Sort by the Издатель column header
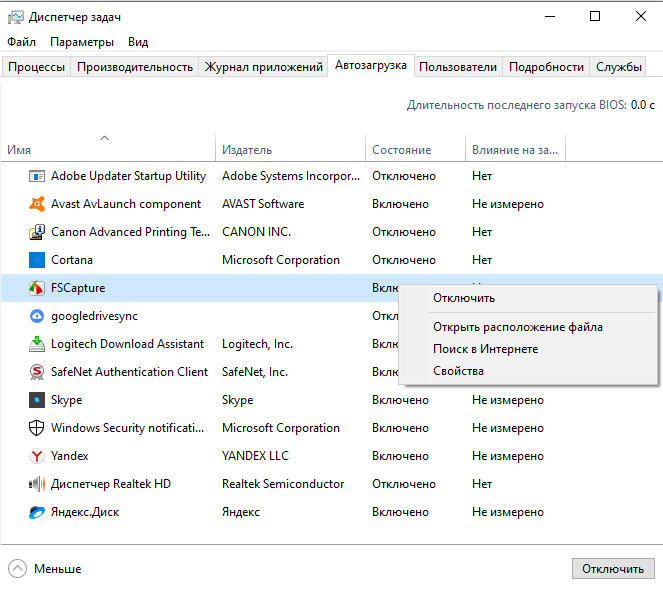 [x=290, y=150]
